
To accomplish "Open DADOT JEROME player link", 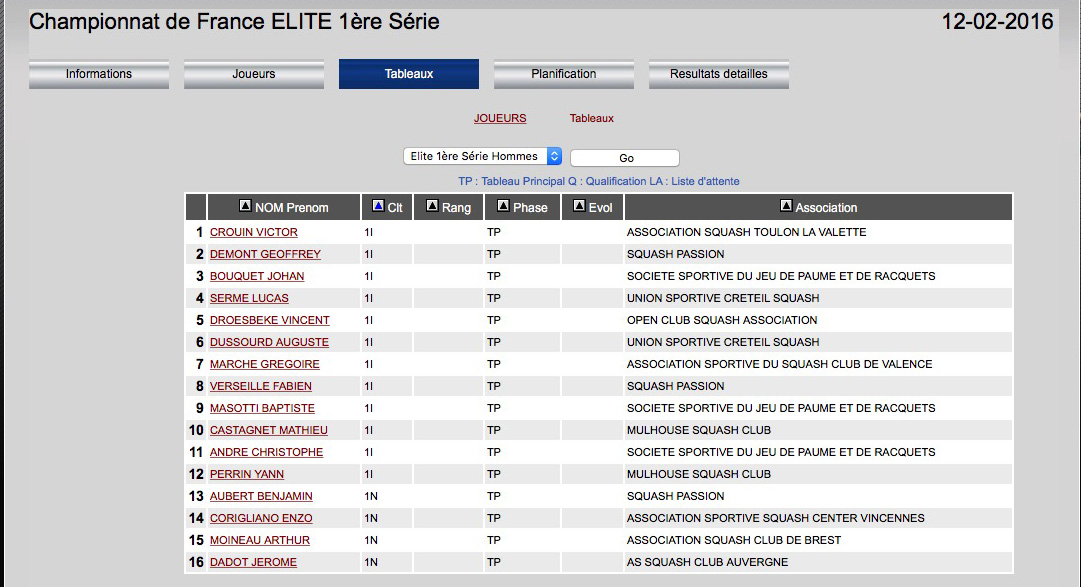I will pyautogui.click(x=253, y=562).
